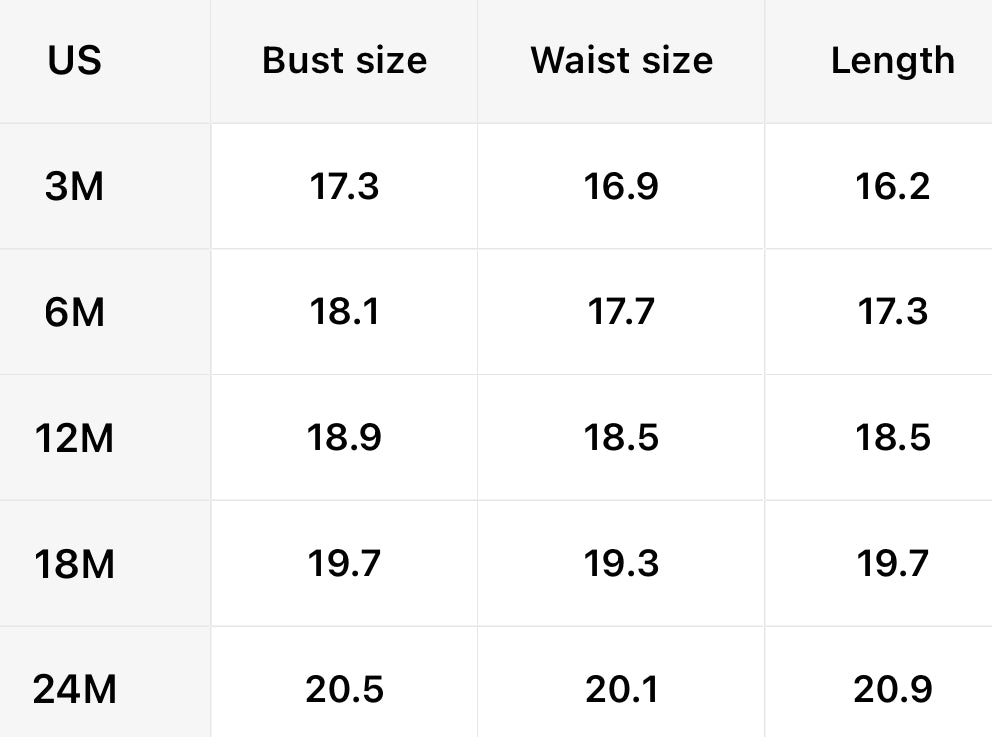Select the 3M waist size value 16.9
Image resolution: width=992 pixels, height=737 pixels.
pyautogui.click(x=621, y=186)
